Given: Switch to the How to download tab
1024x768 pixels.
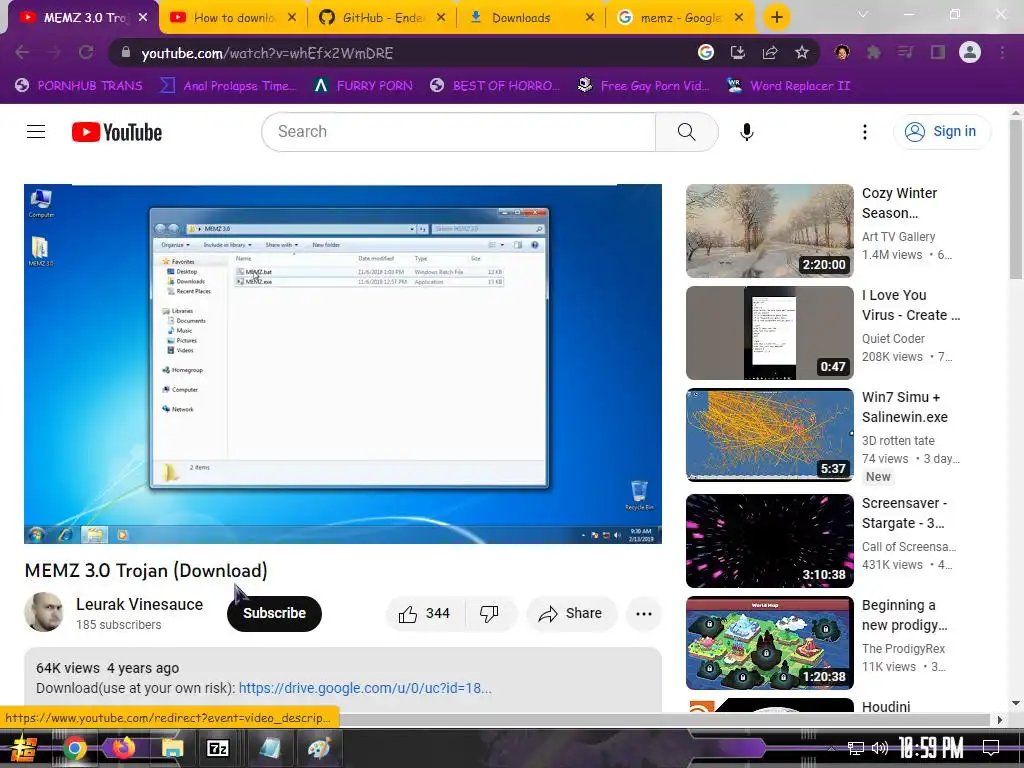Looking at the screenshot, I should pyautogui.click(x=234, y=18).
